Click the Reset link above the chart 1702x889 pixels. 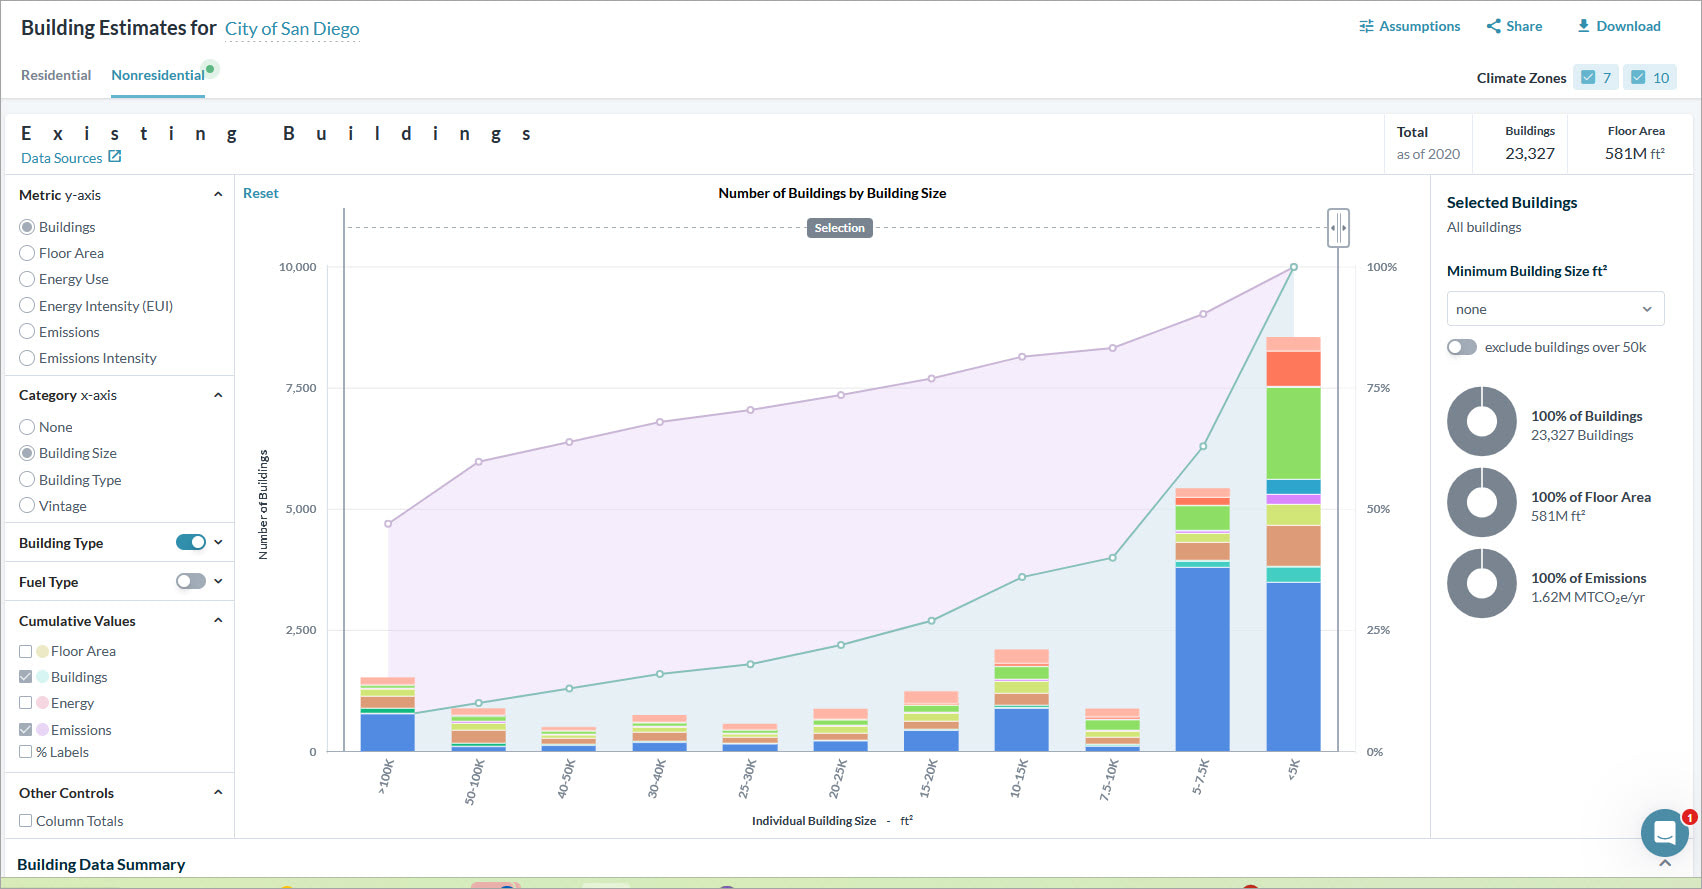(x=261, y=193)
